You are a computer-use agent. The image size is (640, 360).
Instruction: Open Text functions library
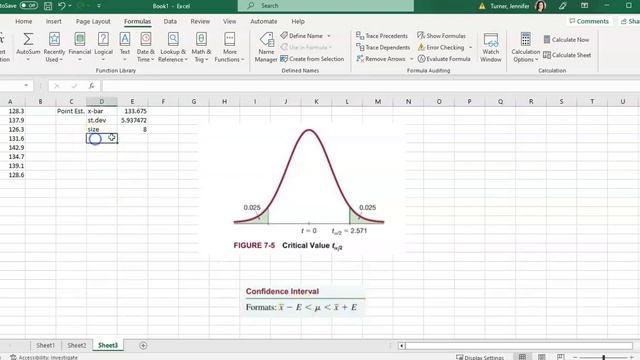(125, 47)
